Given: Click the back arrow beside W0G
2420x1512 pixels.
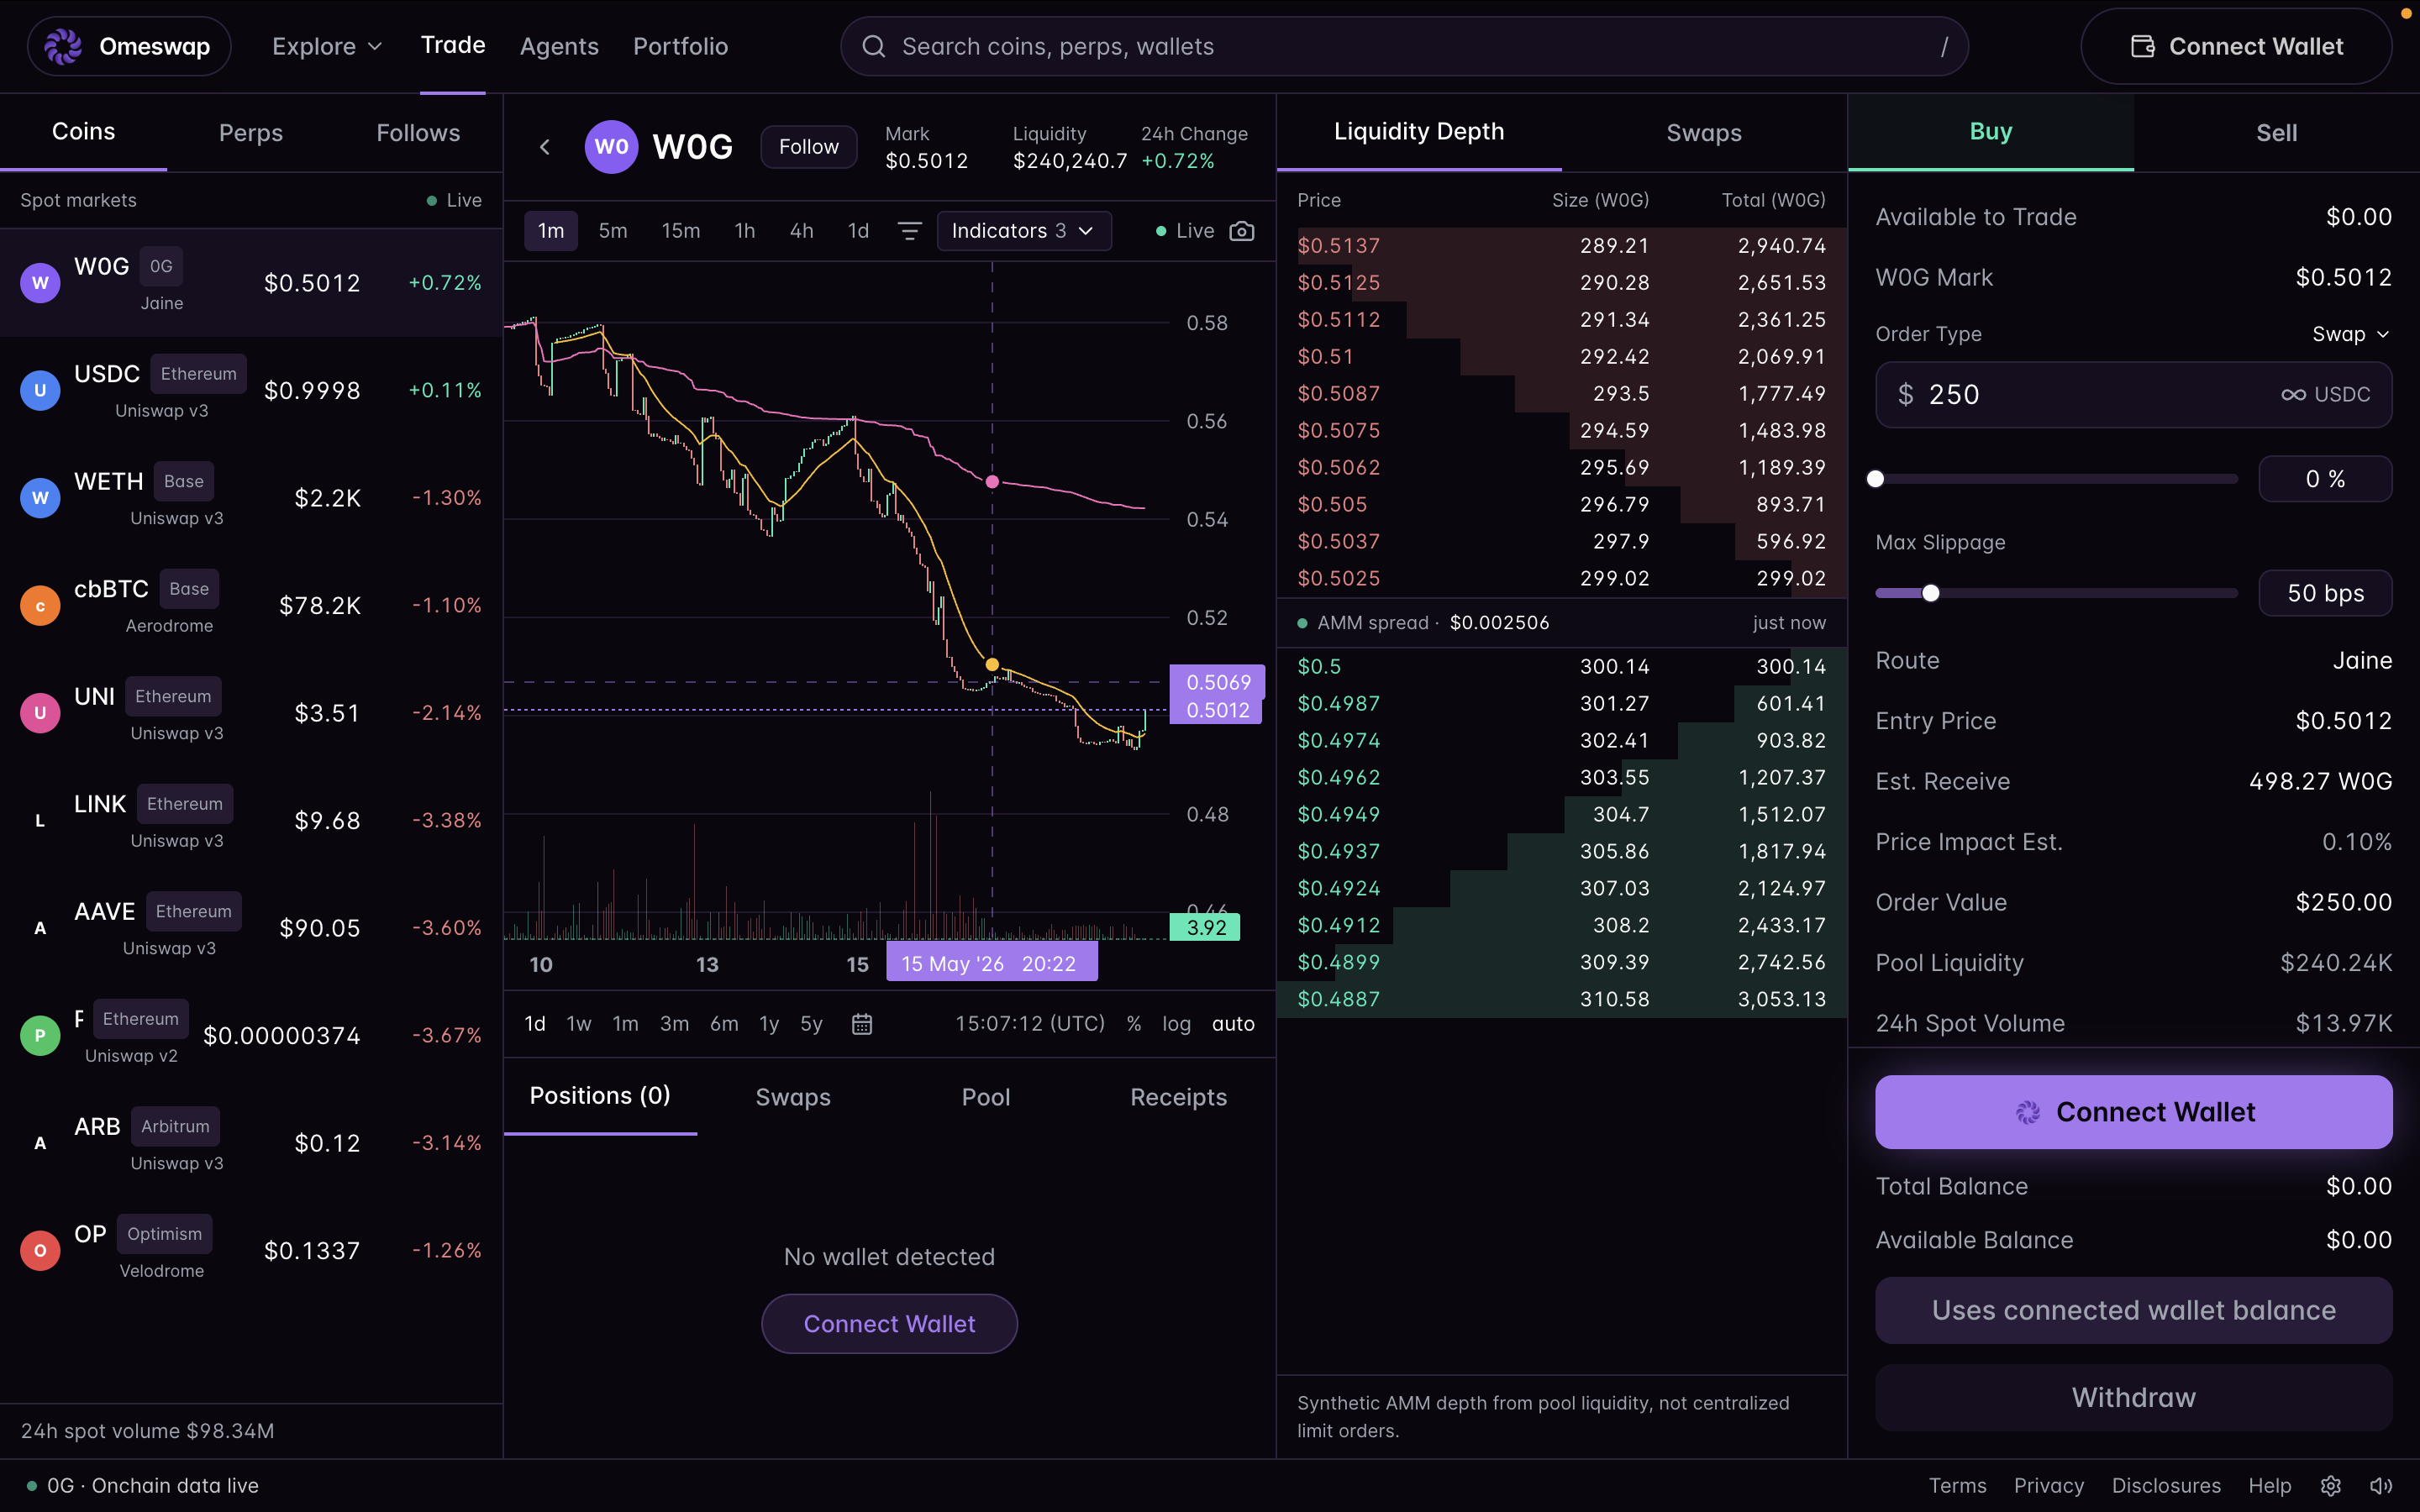Looking at the screenshot, I should point(545,147).
